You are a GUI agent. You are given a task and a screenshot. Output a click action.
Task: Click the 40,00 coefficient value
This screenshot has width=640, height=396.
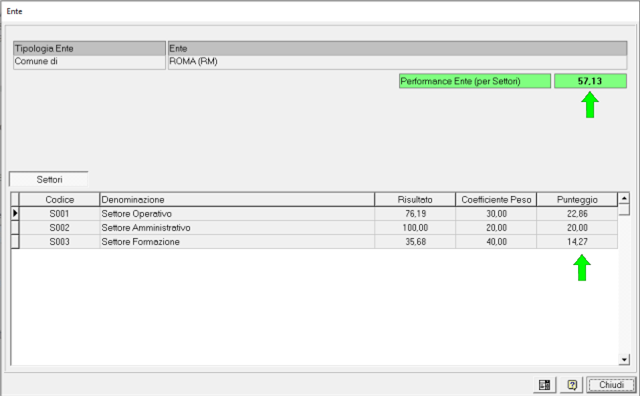(496, 241)
